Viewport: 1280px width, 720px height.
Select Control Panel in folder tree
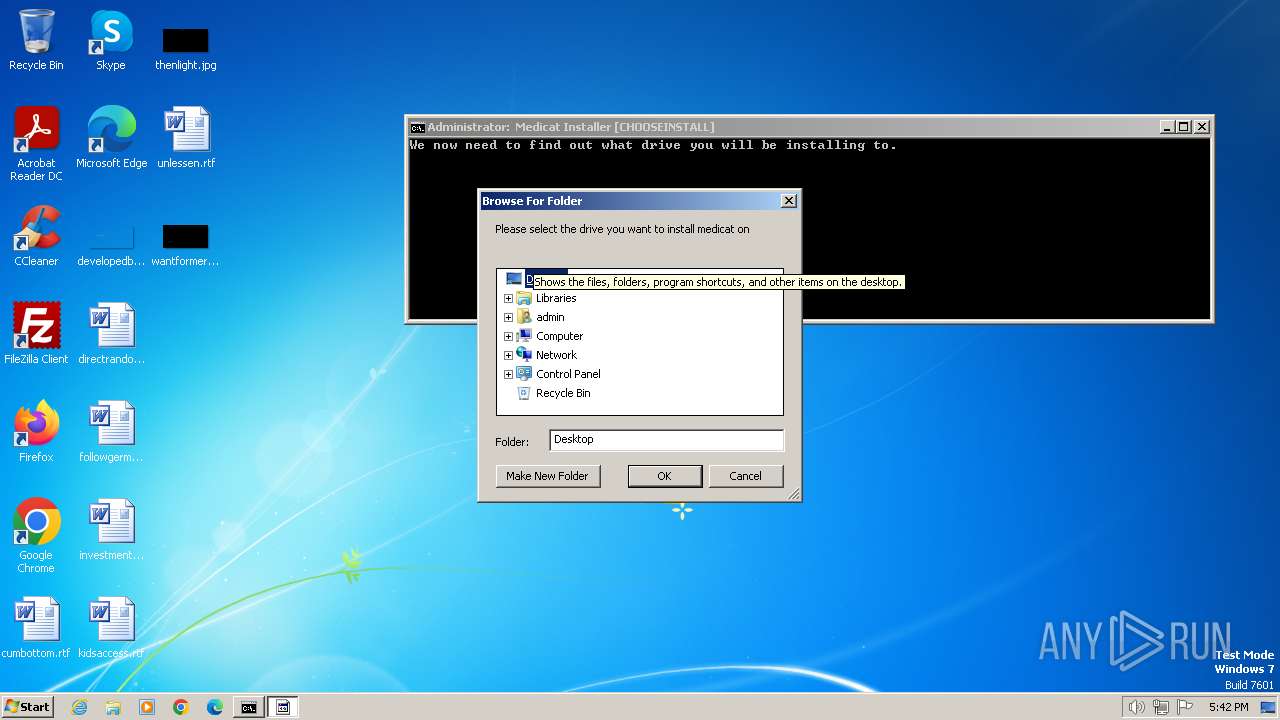click(x=568, y=374)
